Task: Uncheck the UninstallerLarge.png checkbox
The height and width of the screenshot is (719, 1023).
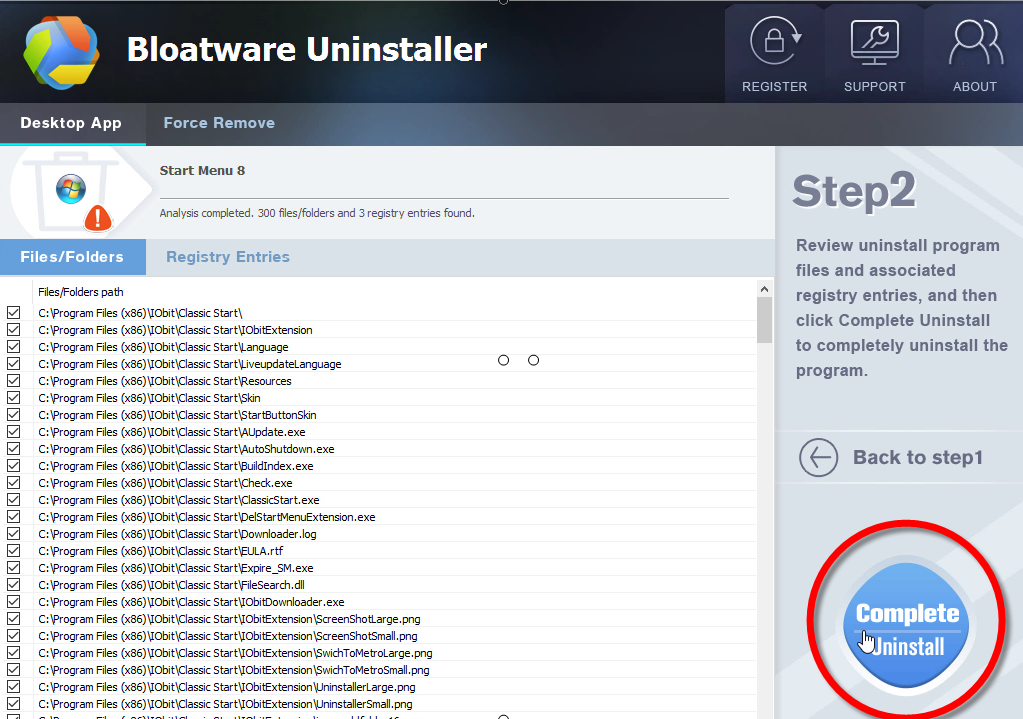Action: (x=14, y=686)
